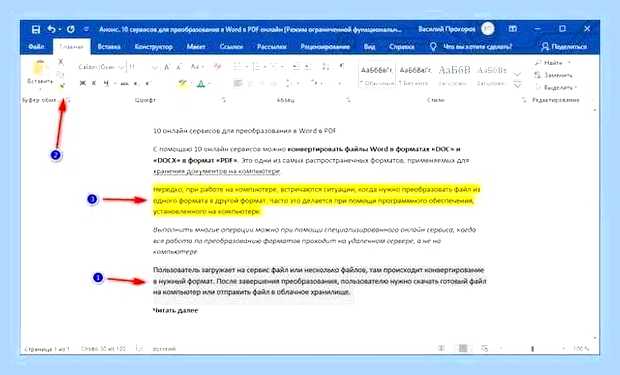Image resolution: width=620 pixels, height=375 pixels.
Task: Click the page count in status bar
Action: coord(47,349)
